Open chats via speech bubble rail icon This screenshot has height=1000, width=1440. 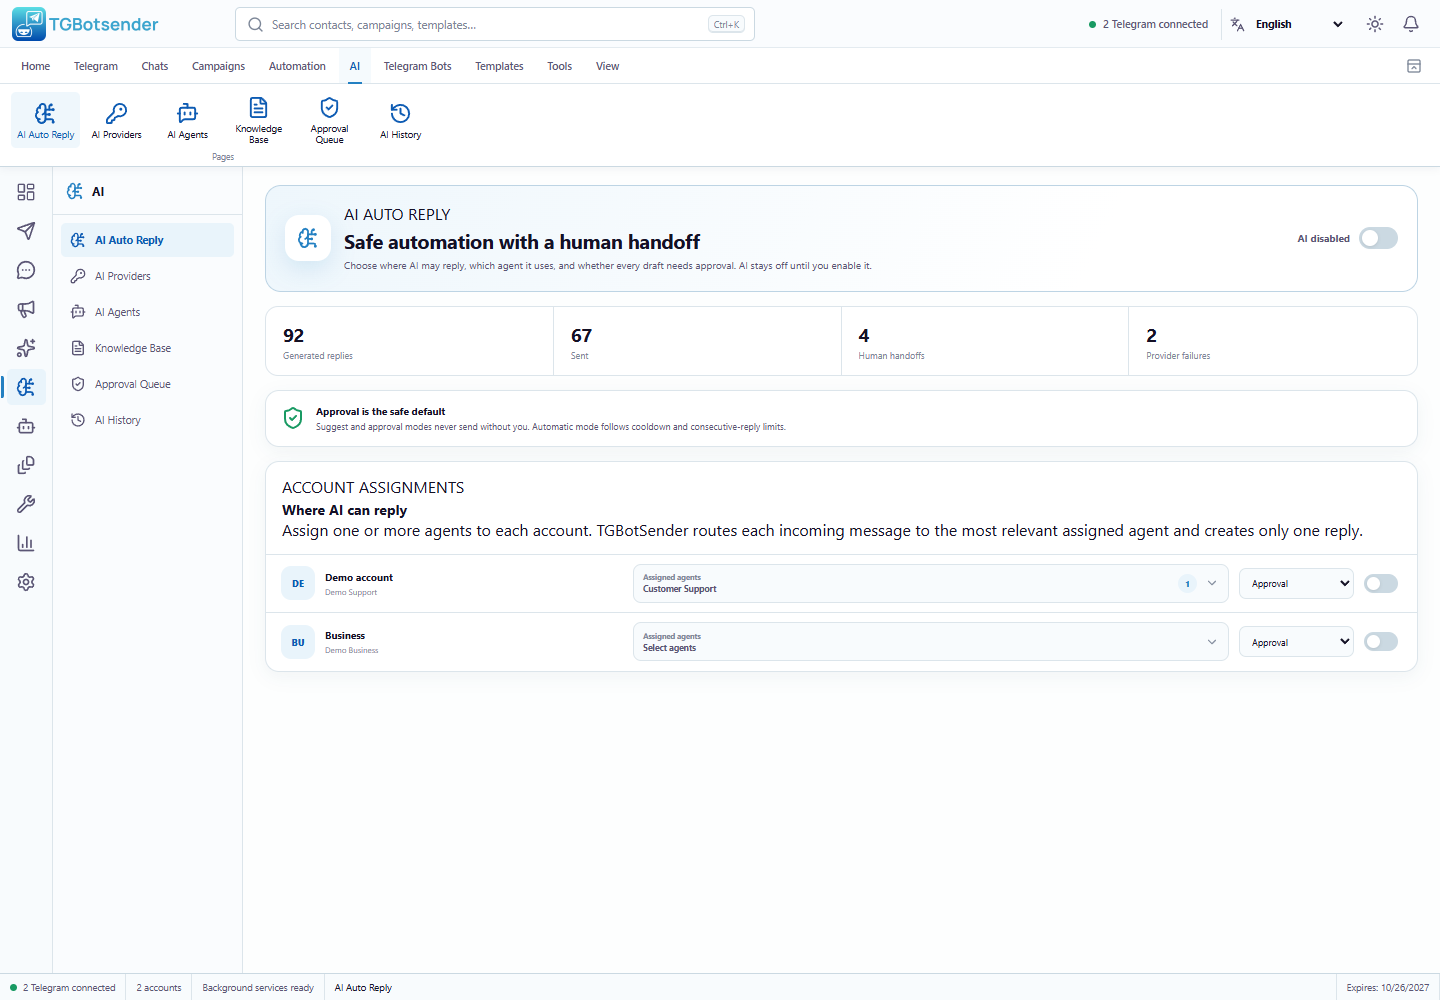tap(26, 270)
